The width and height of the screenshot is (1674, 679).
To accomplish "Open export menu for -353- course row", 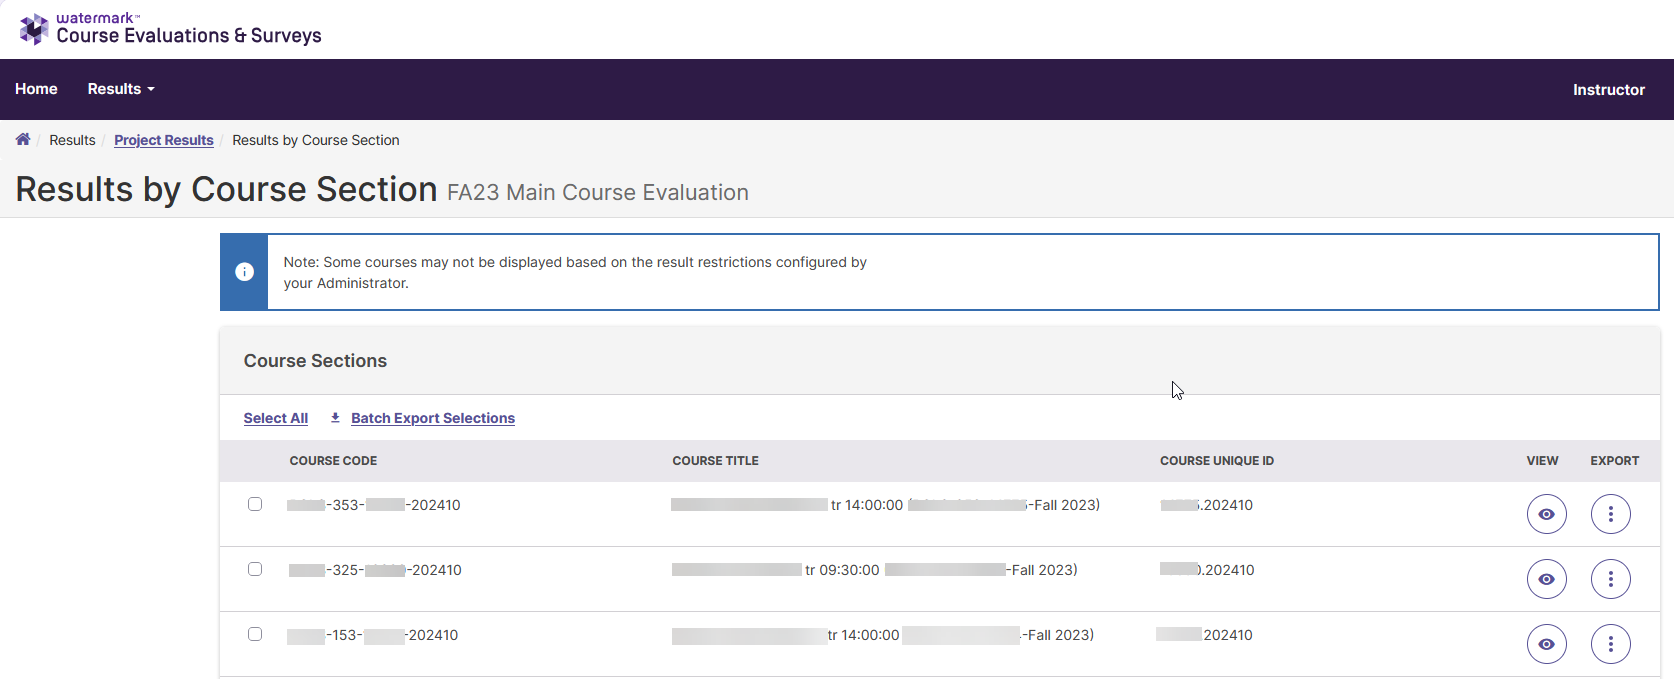I will [x=1610, y=514].
